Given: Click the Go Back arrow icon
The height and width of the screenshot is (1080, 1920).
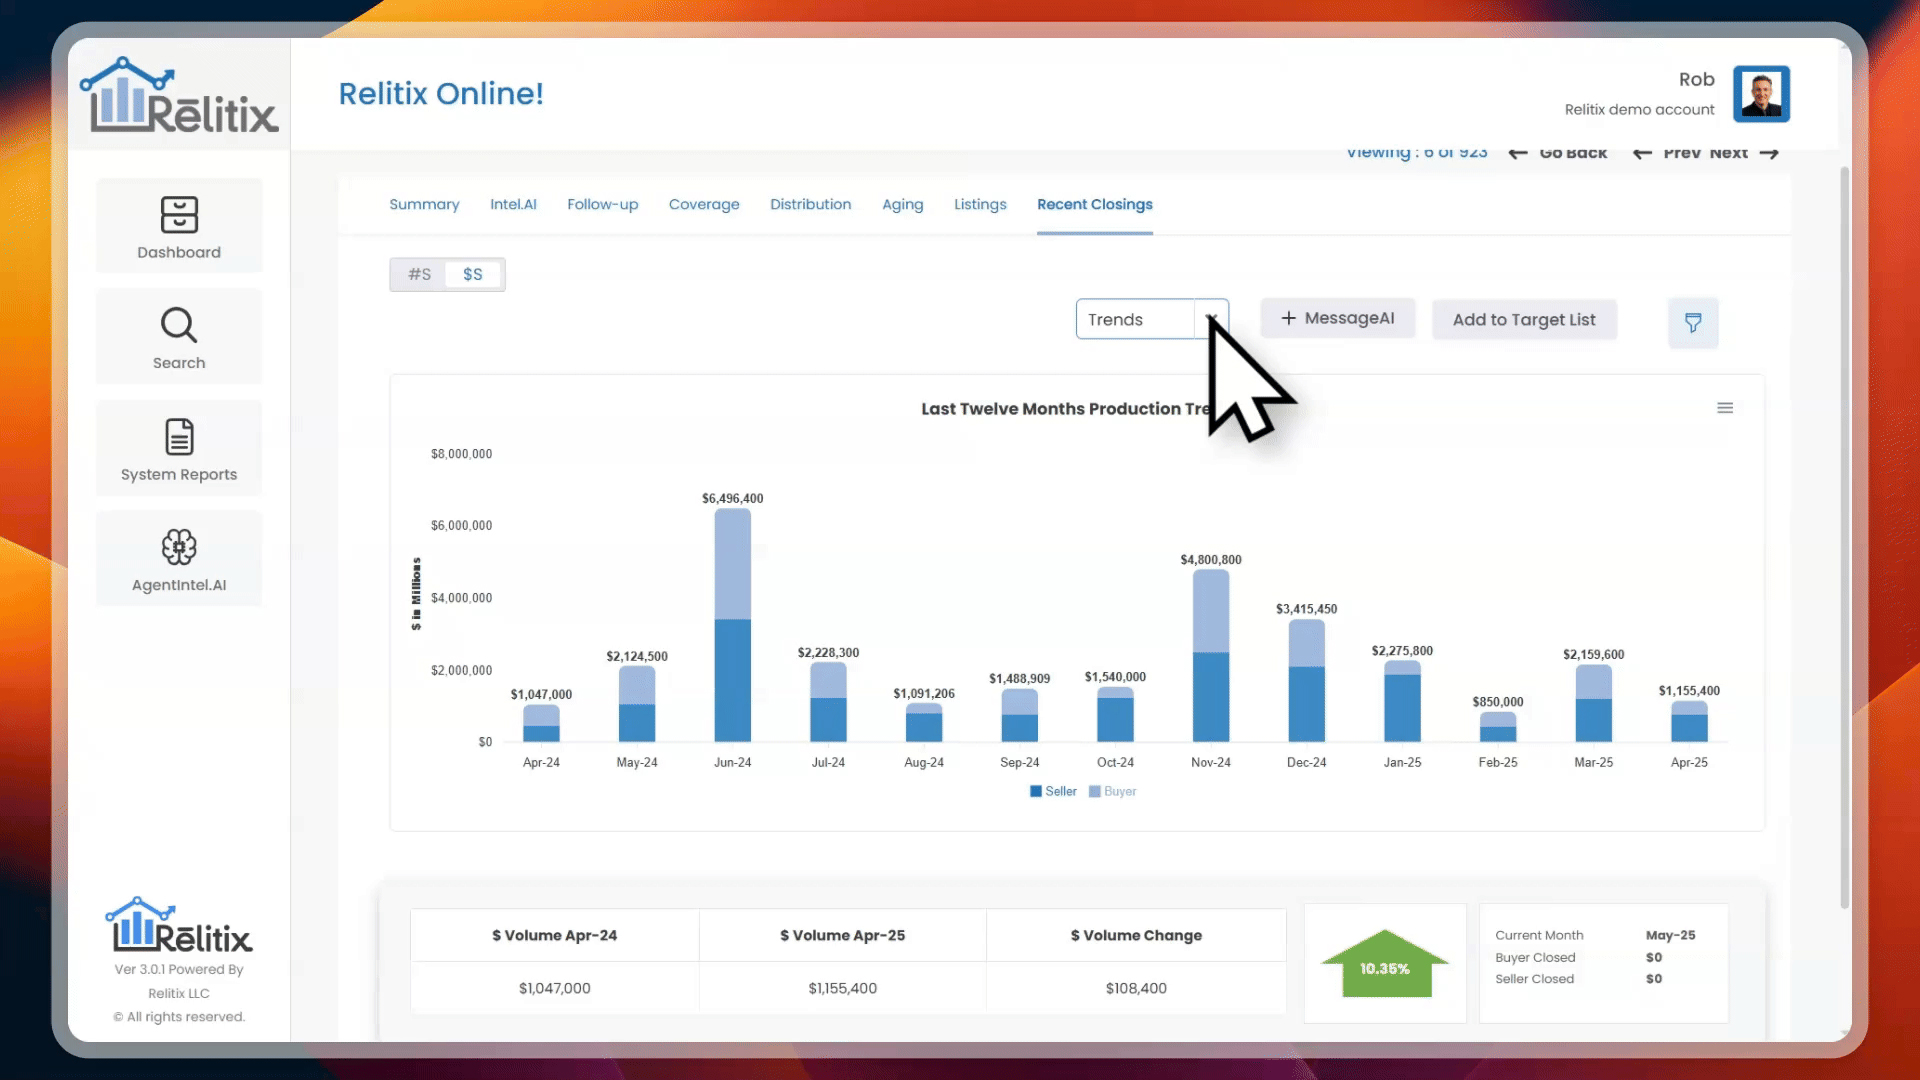Looking at the screenshot, I should pos(1518,153).
